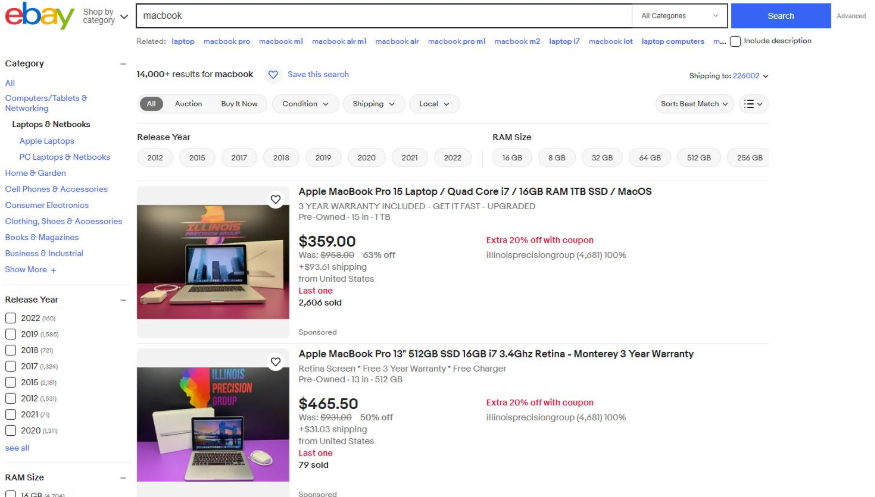Open All Categories dropdown in search bar
This screenshot has height=497, width=875.
point(679,16)
